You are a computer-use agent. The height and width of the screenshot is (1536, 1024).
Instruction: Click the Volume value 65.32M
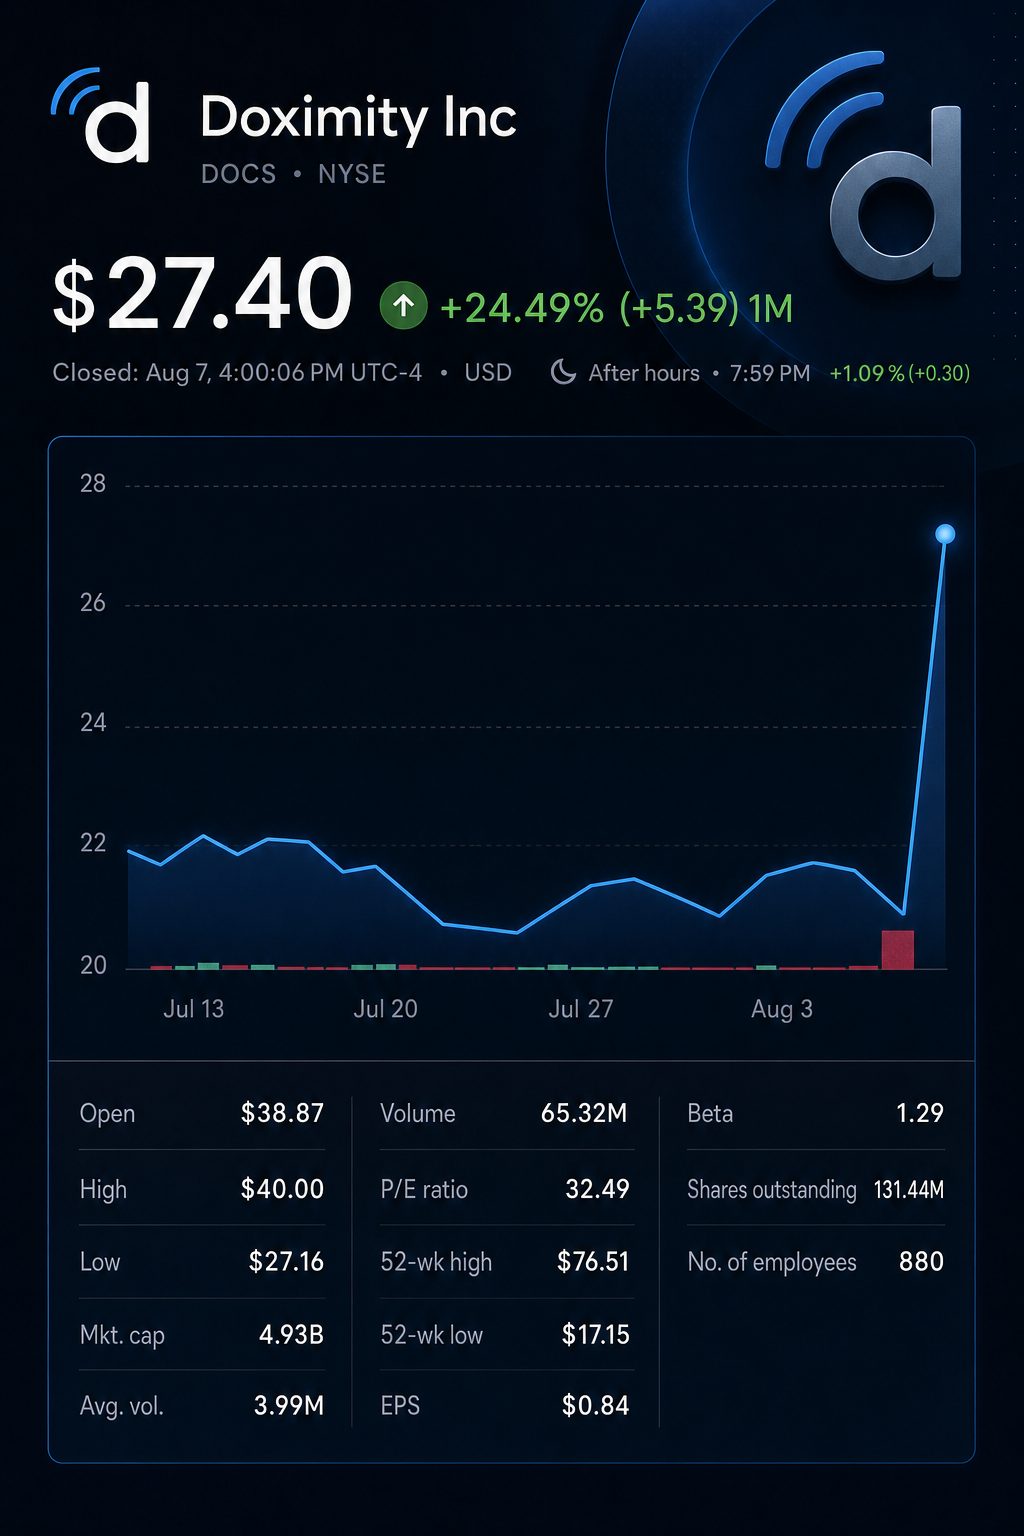[x=584, y=1113]
